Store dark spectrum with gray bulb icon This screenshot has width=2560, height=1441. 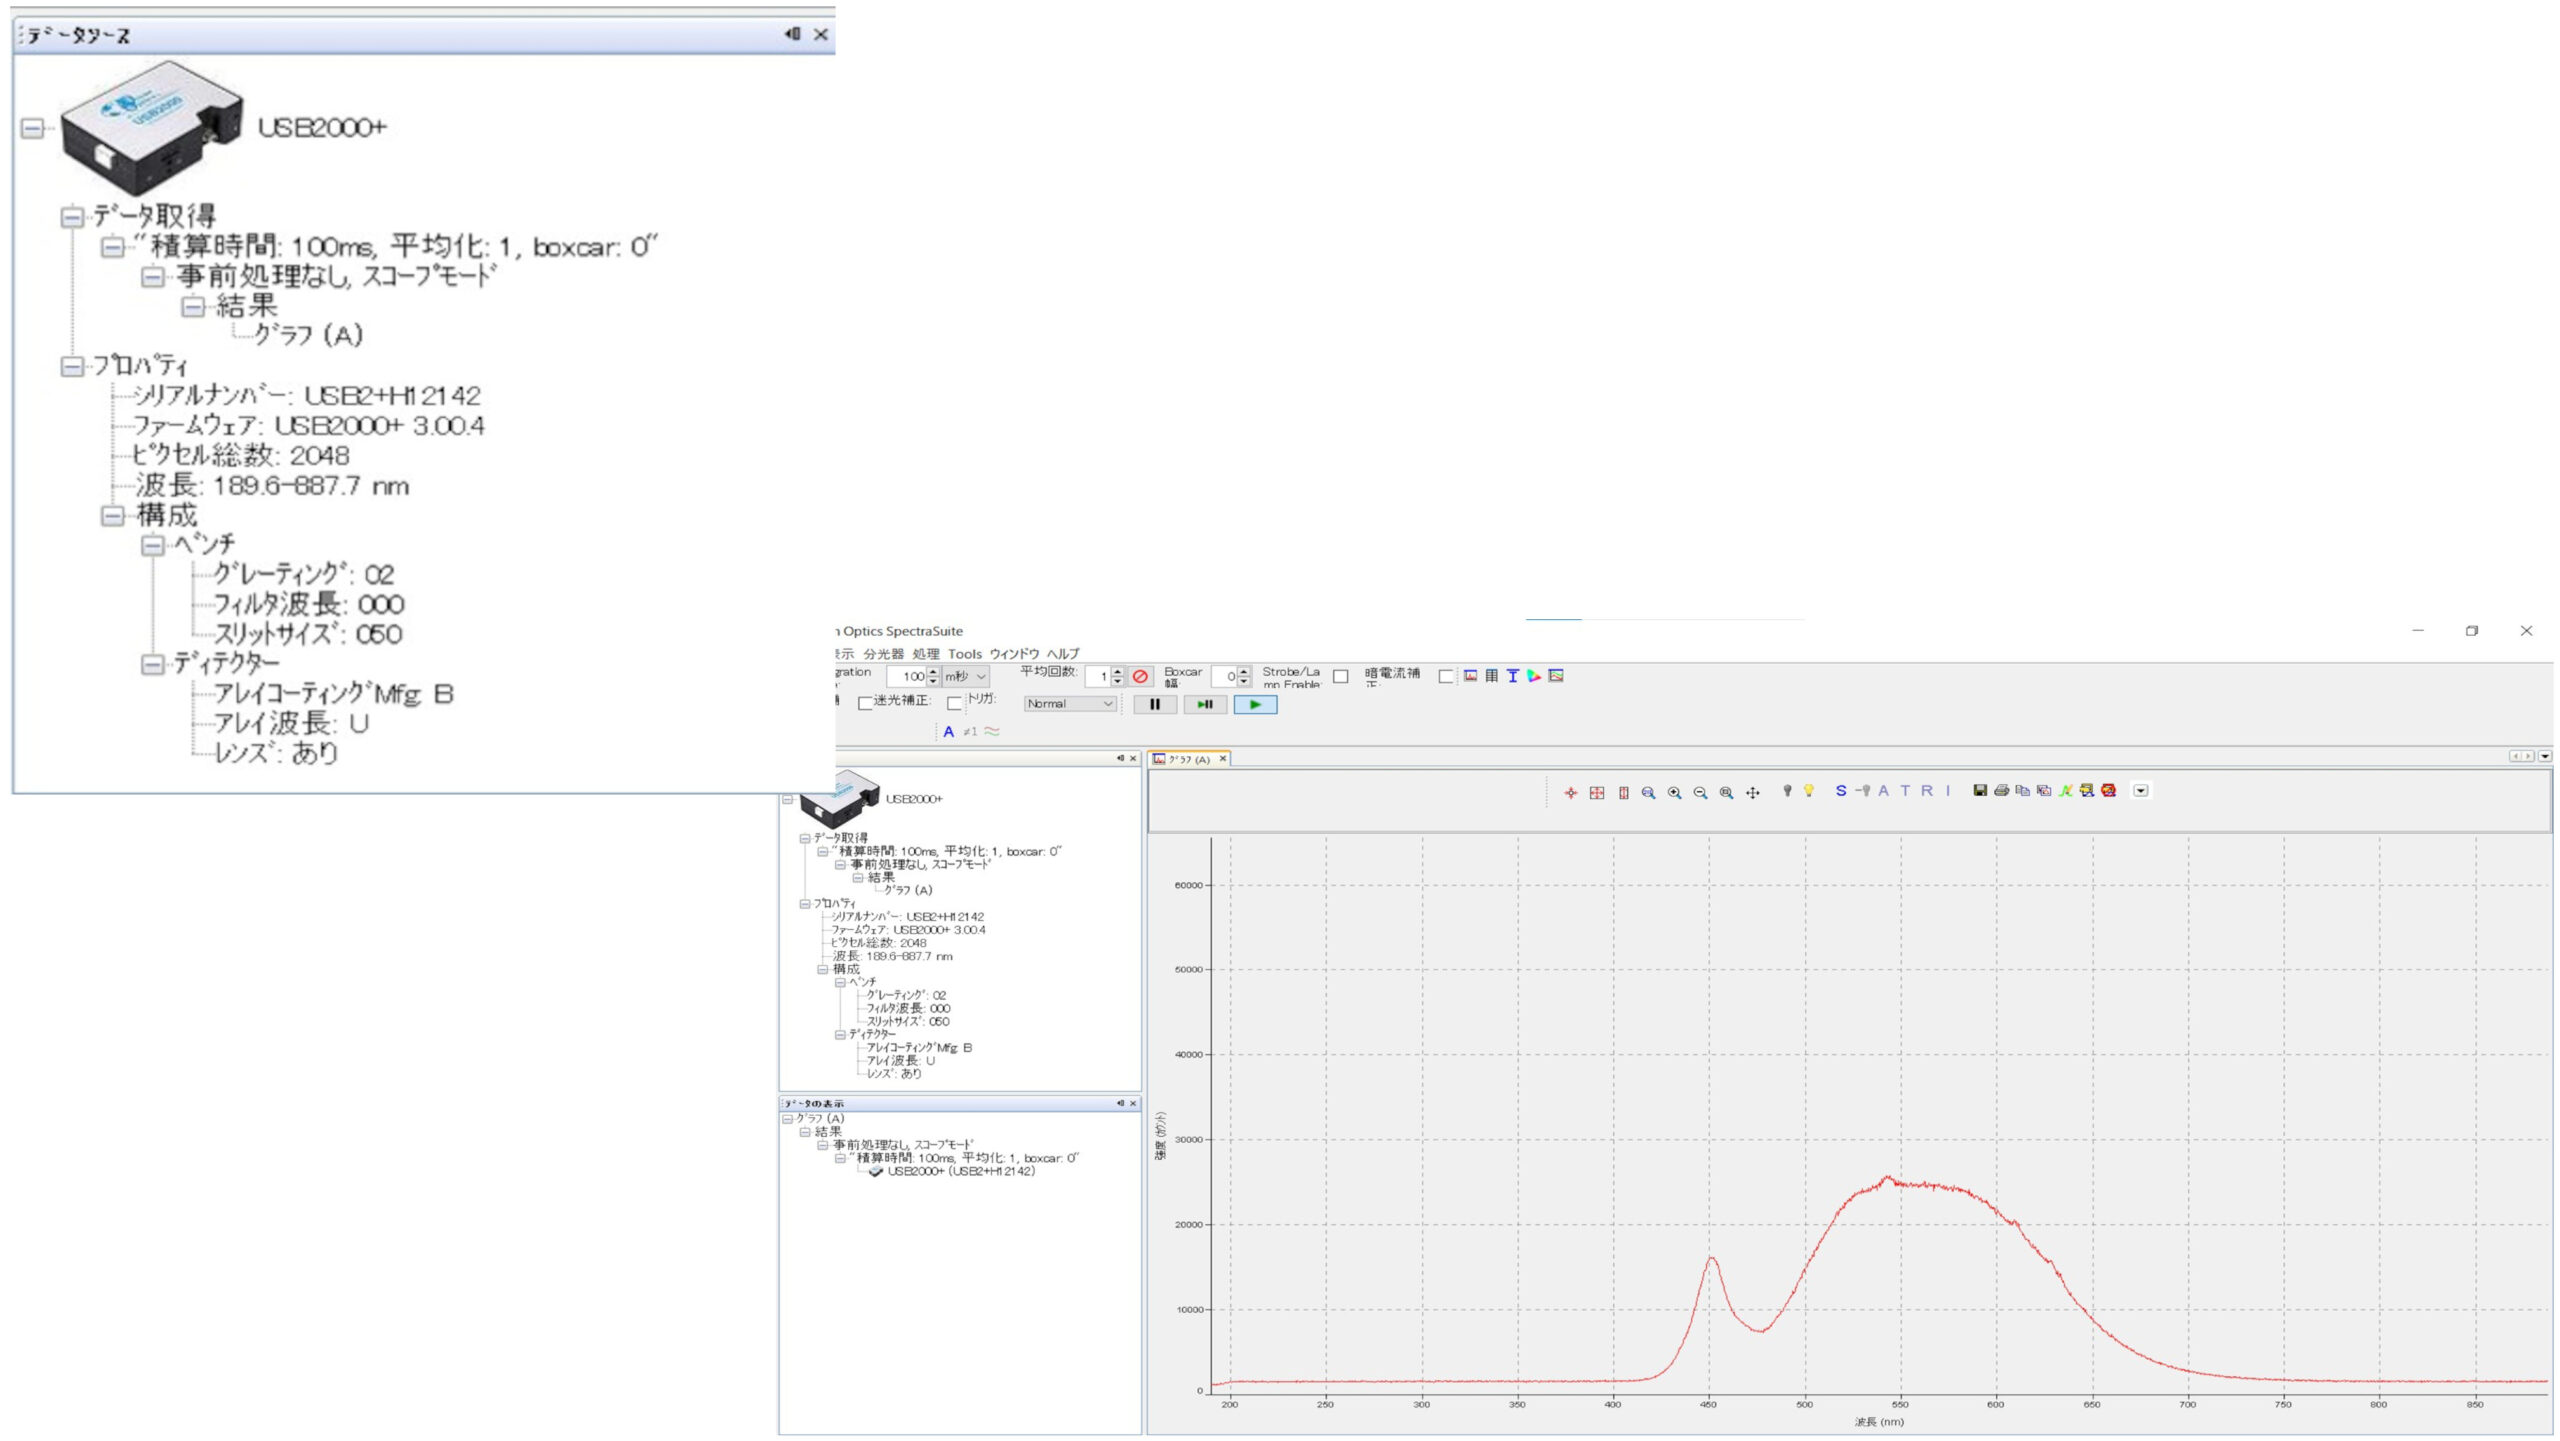pyautogui.click(x=1787, y=790)
